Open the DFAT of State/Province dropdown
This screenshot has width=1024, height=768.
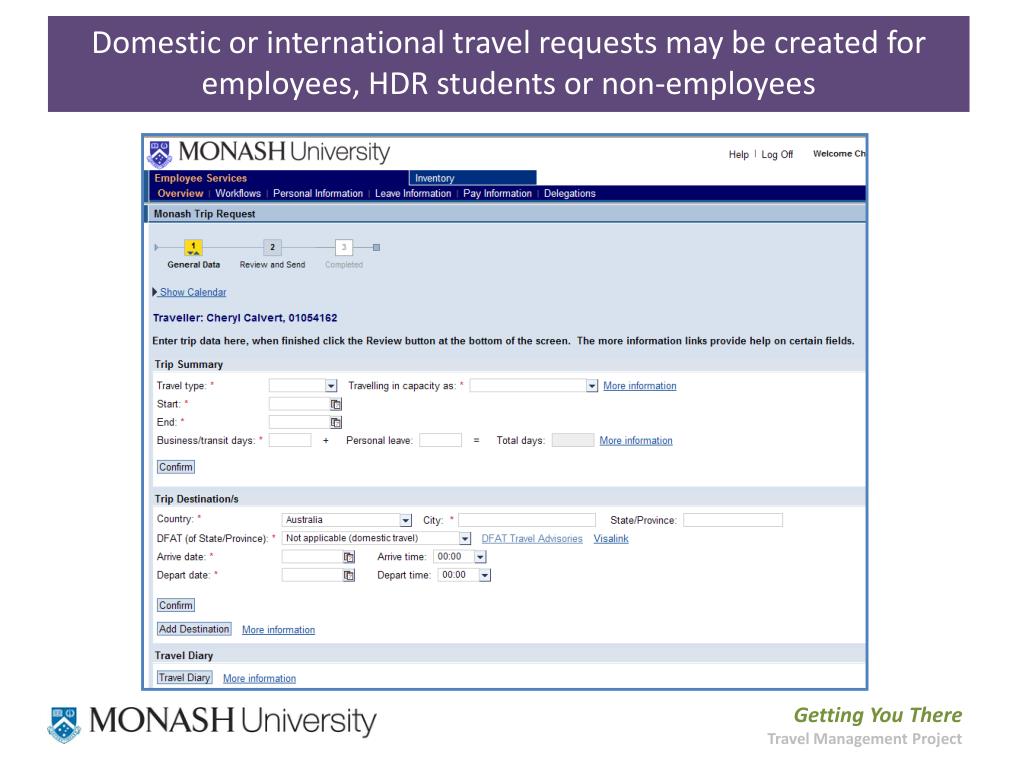(x=465, y=539)
